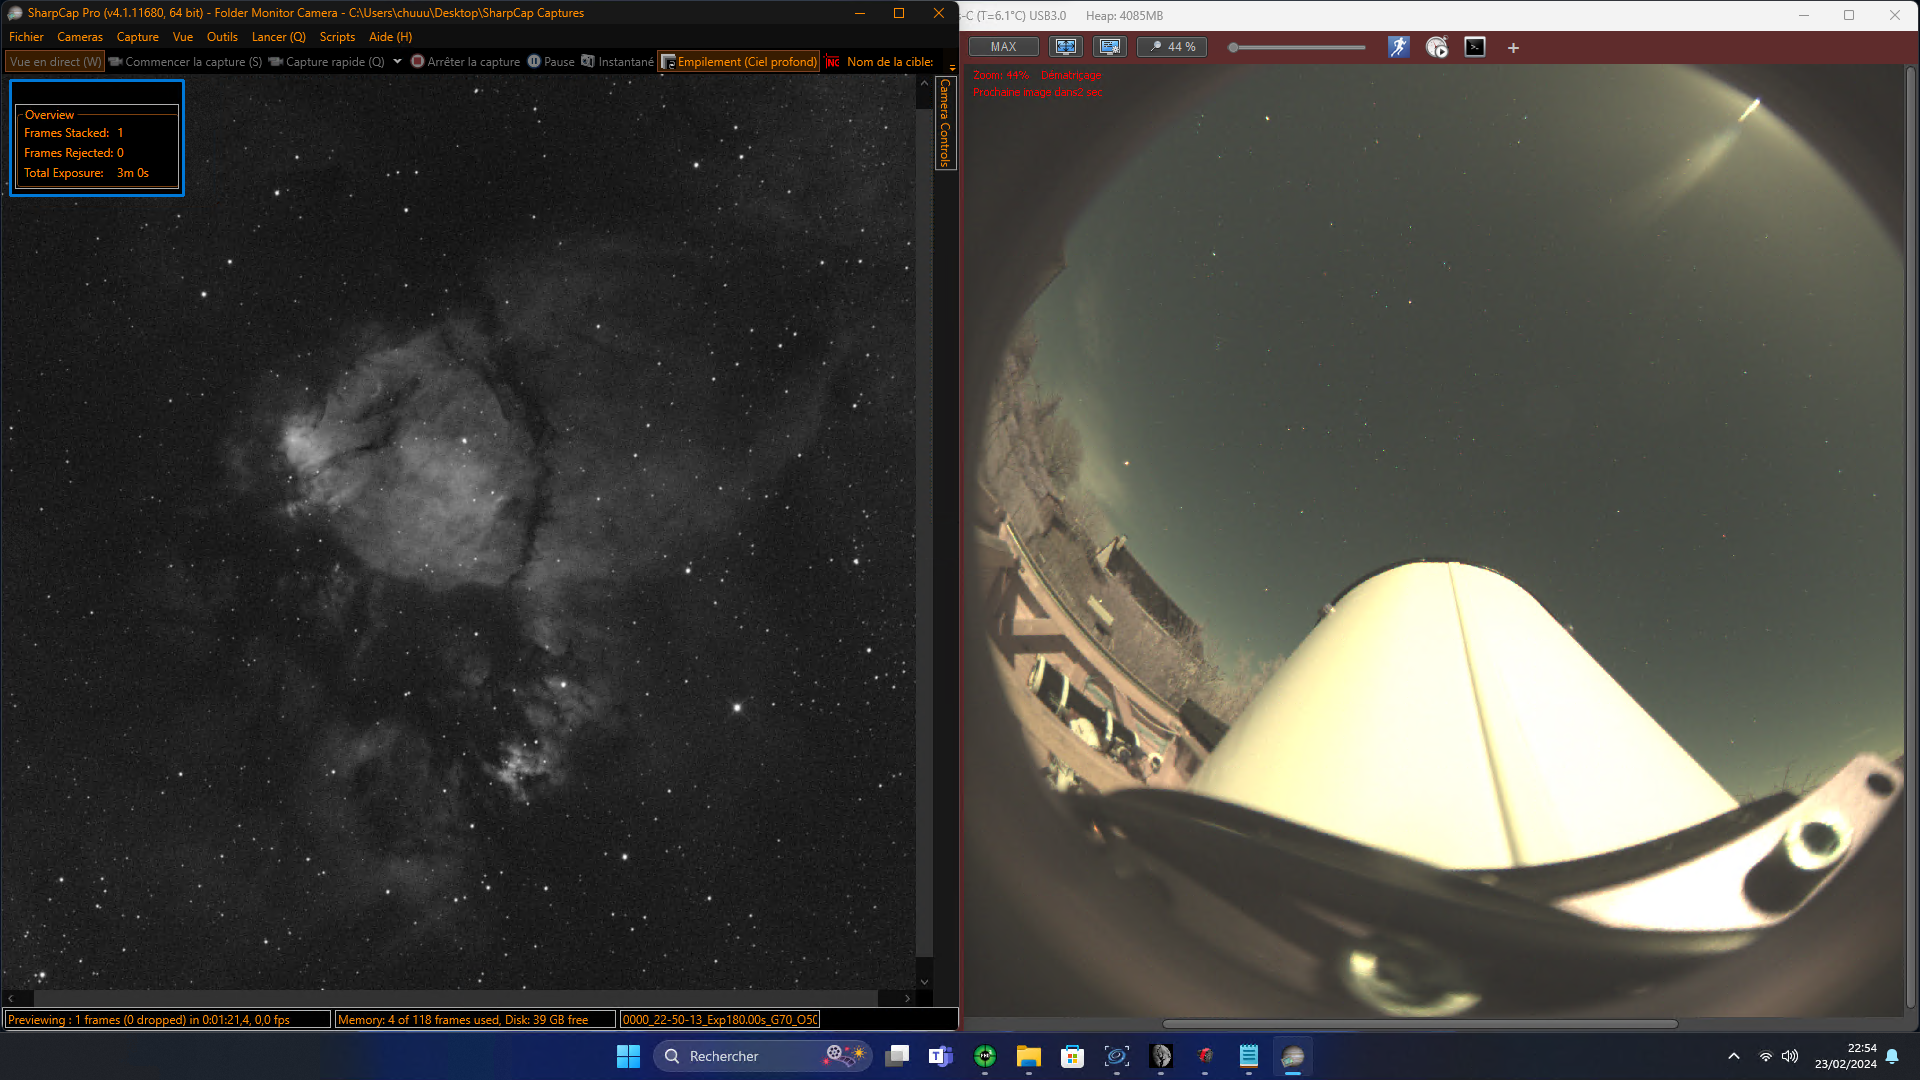Click the Rechercher taskbar search box

[x=762, y=1056]
